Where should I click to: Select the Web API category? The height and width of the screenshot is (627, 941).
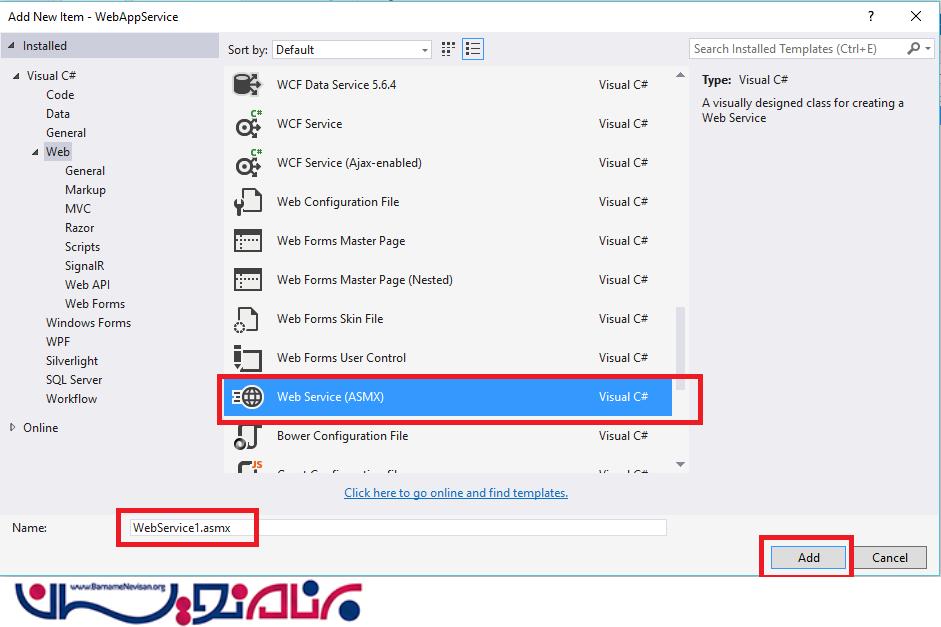coord(87,285)
